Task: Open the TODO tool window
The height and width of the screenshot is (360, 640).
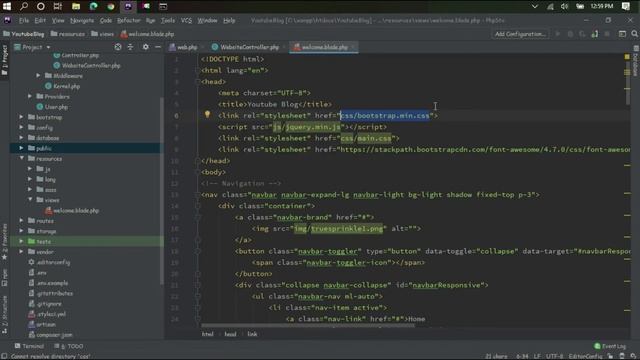Action: [69, 346]
